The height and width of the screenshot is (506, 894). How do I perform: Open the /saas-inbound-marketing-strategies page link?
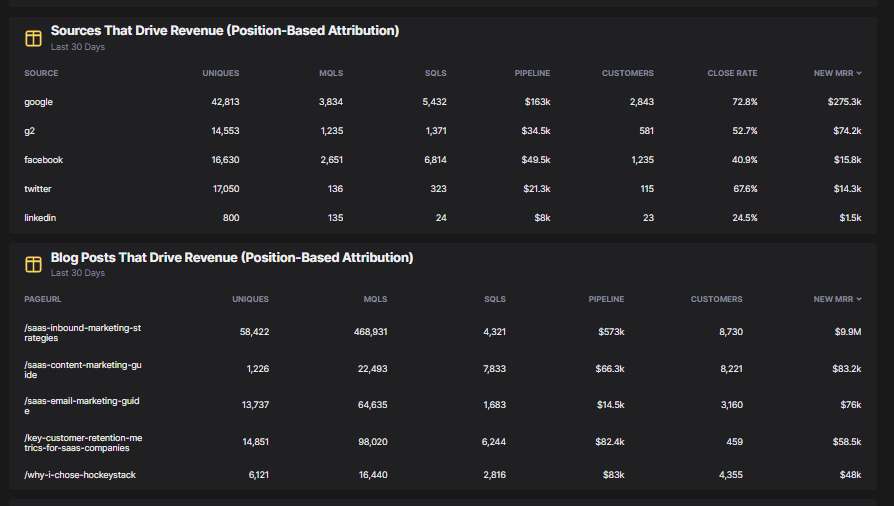(x=82, y=332)
